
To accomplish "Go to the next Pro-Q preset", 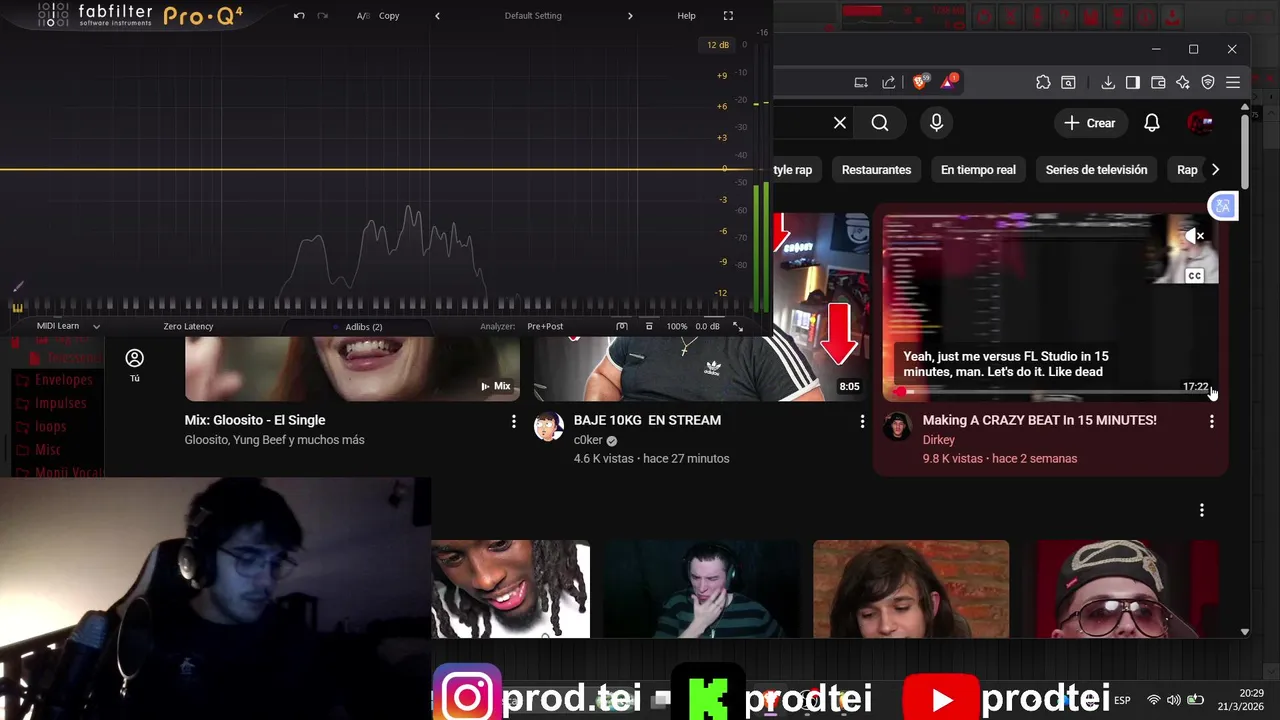I will point(630,16).
